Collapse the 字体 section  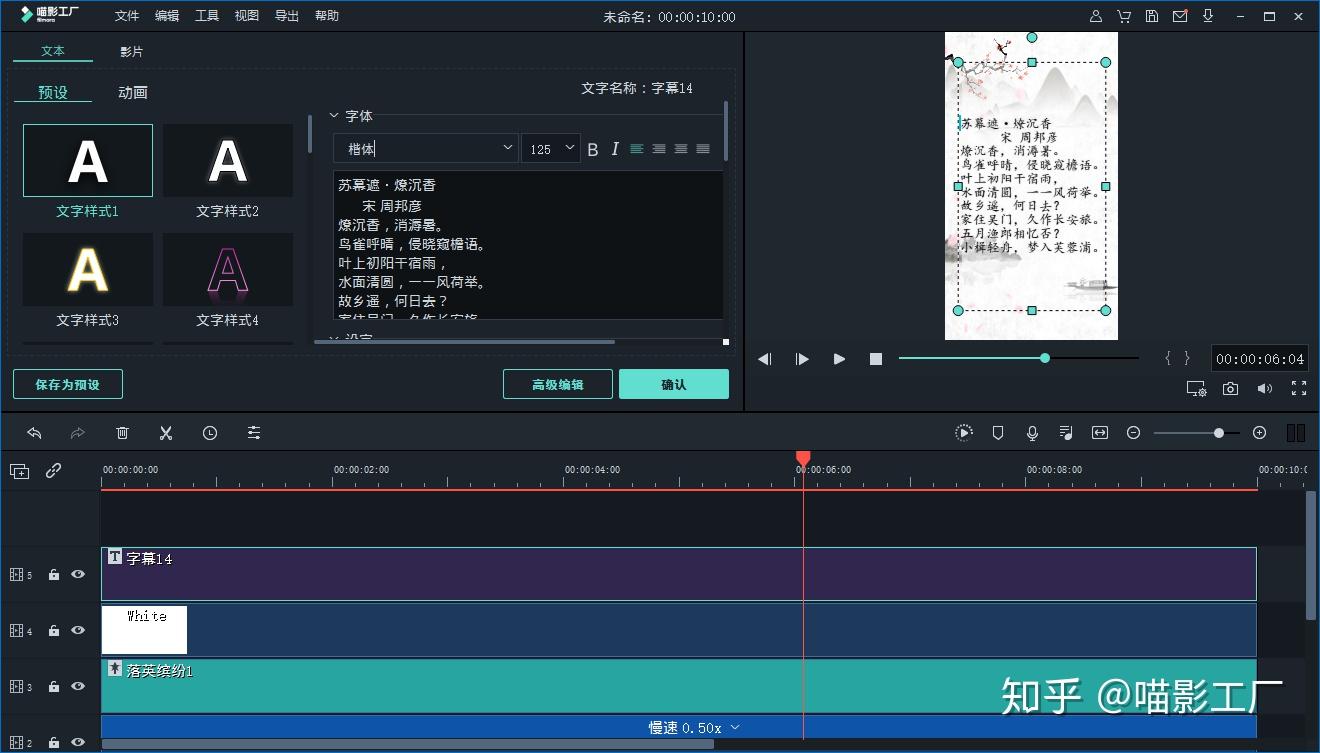point(335,116)
